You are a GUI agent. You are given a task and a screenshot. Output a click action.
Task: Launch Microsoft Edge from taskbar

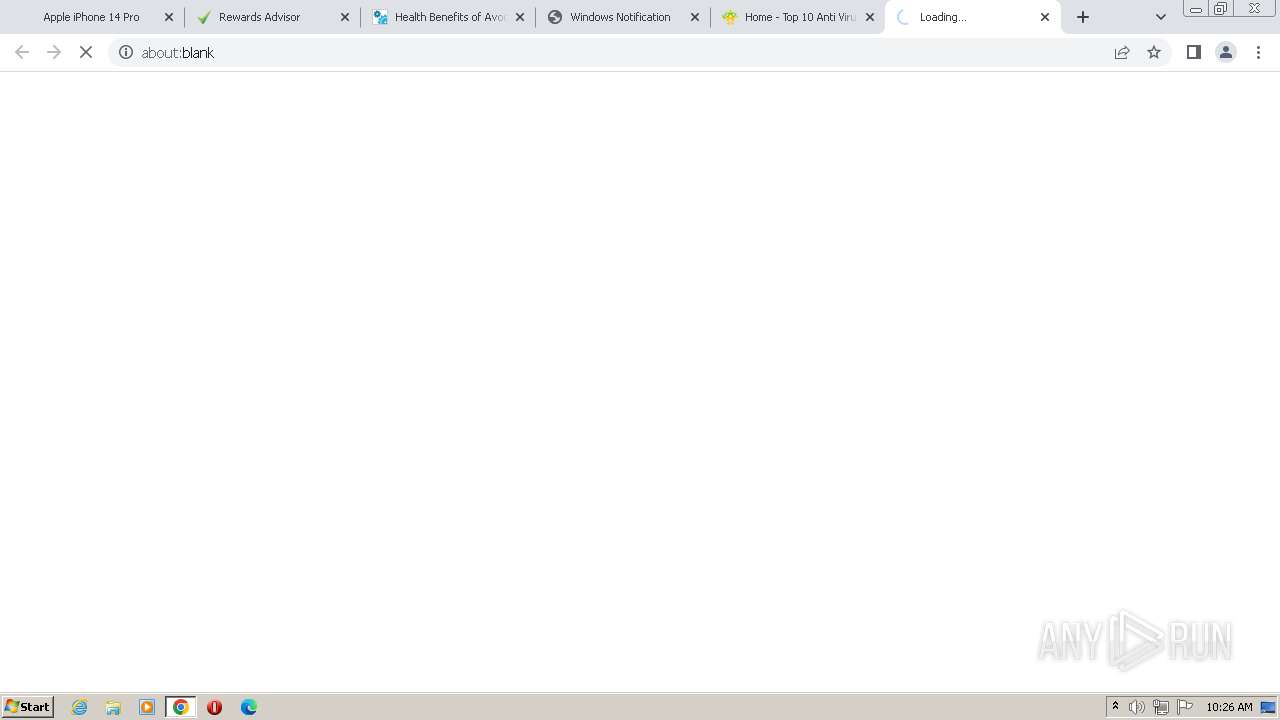tap(248, 707)
